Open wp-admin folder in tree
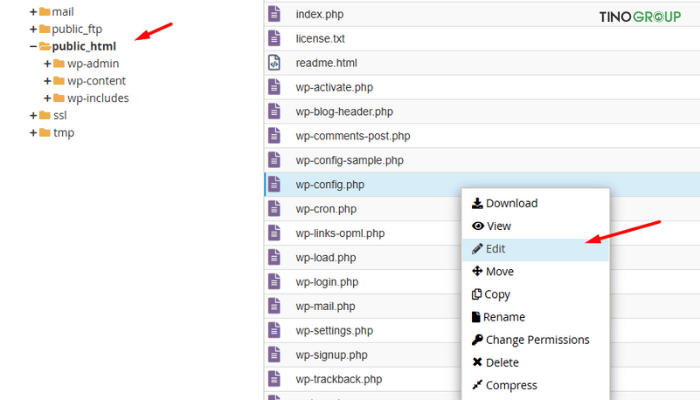This screenshot has height=400, width=700. tap(93, 64)
